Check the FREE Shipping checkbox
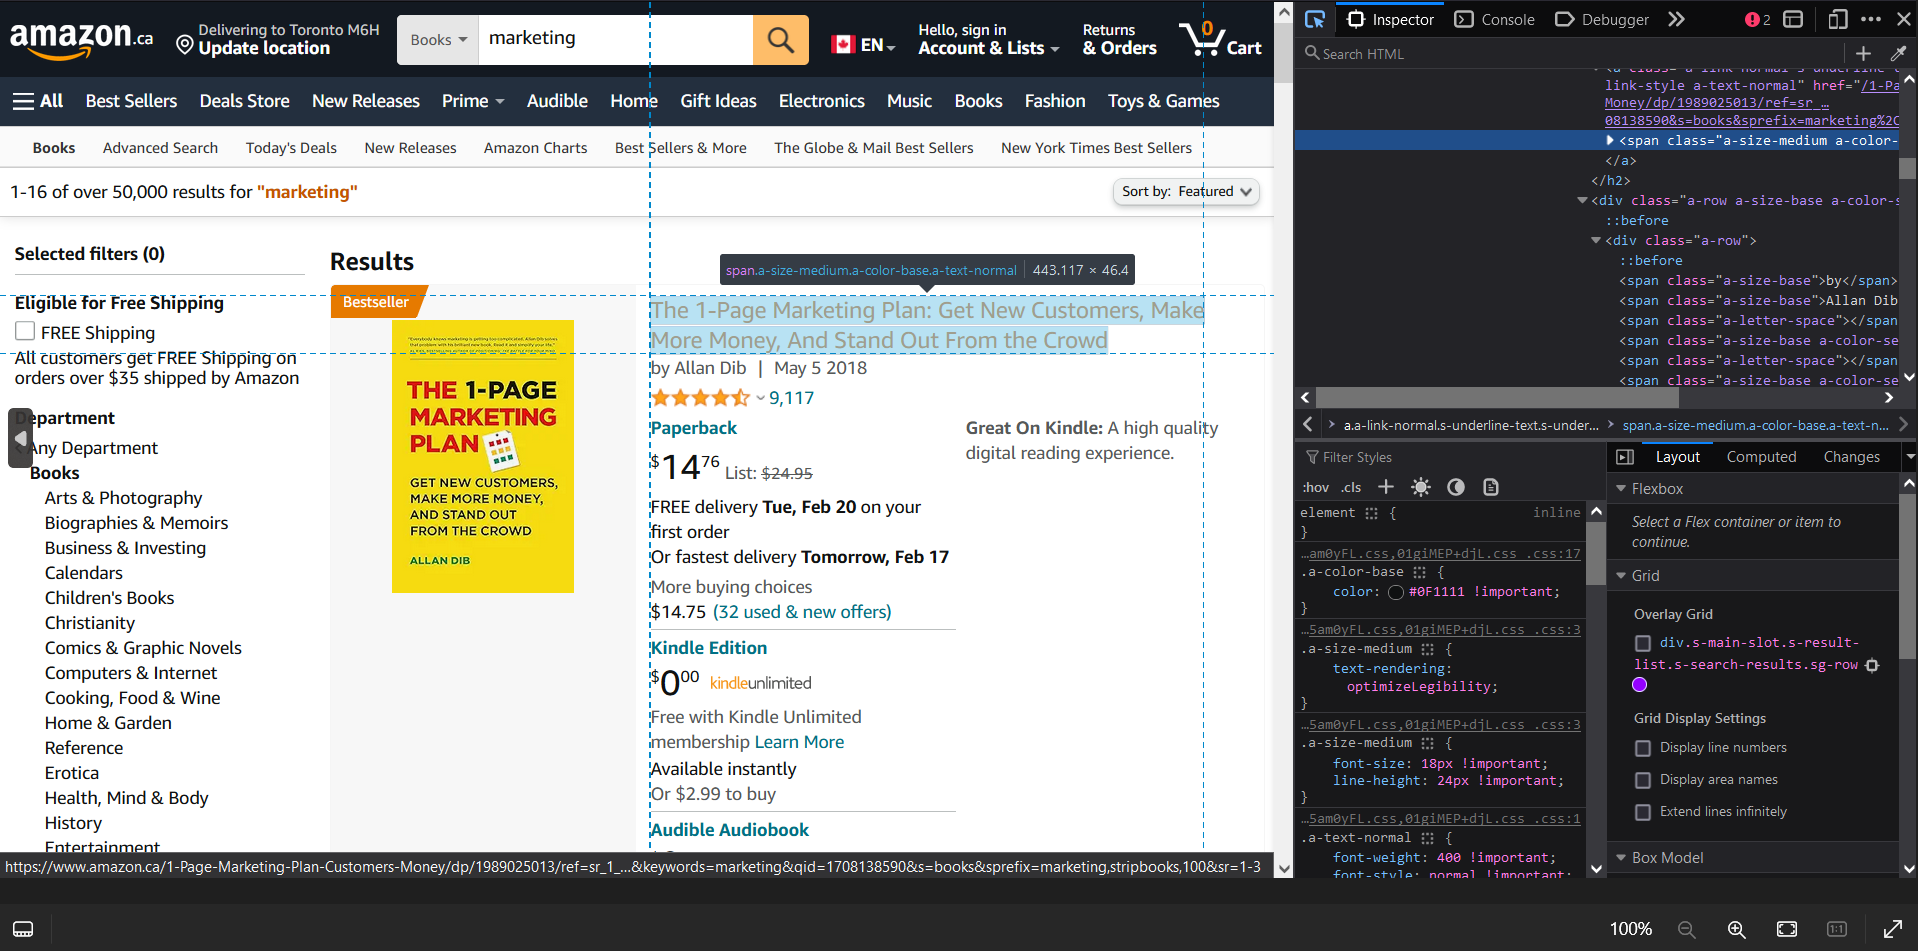The image size is (1918, 951). click(x=25, y=331)
